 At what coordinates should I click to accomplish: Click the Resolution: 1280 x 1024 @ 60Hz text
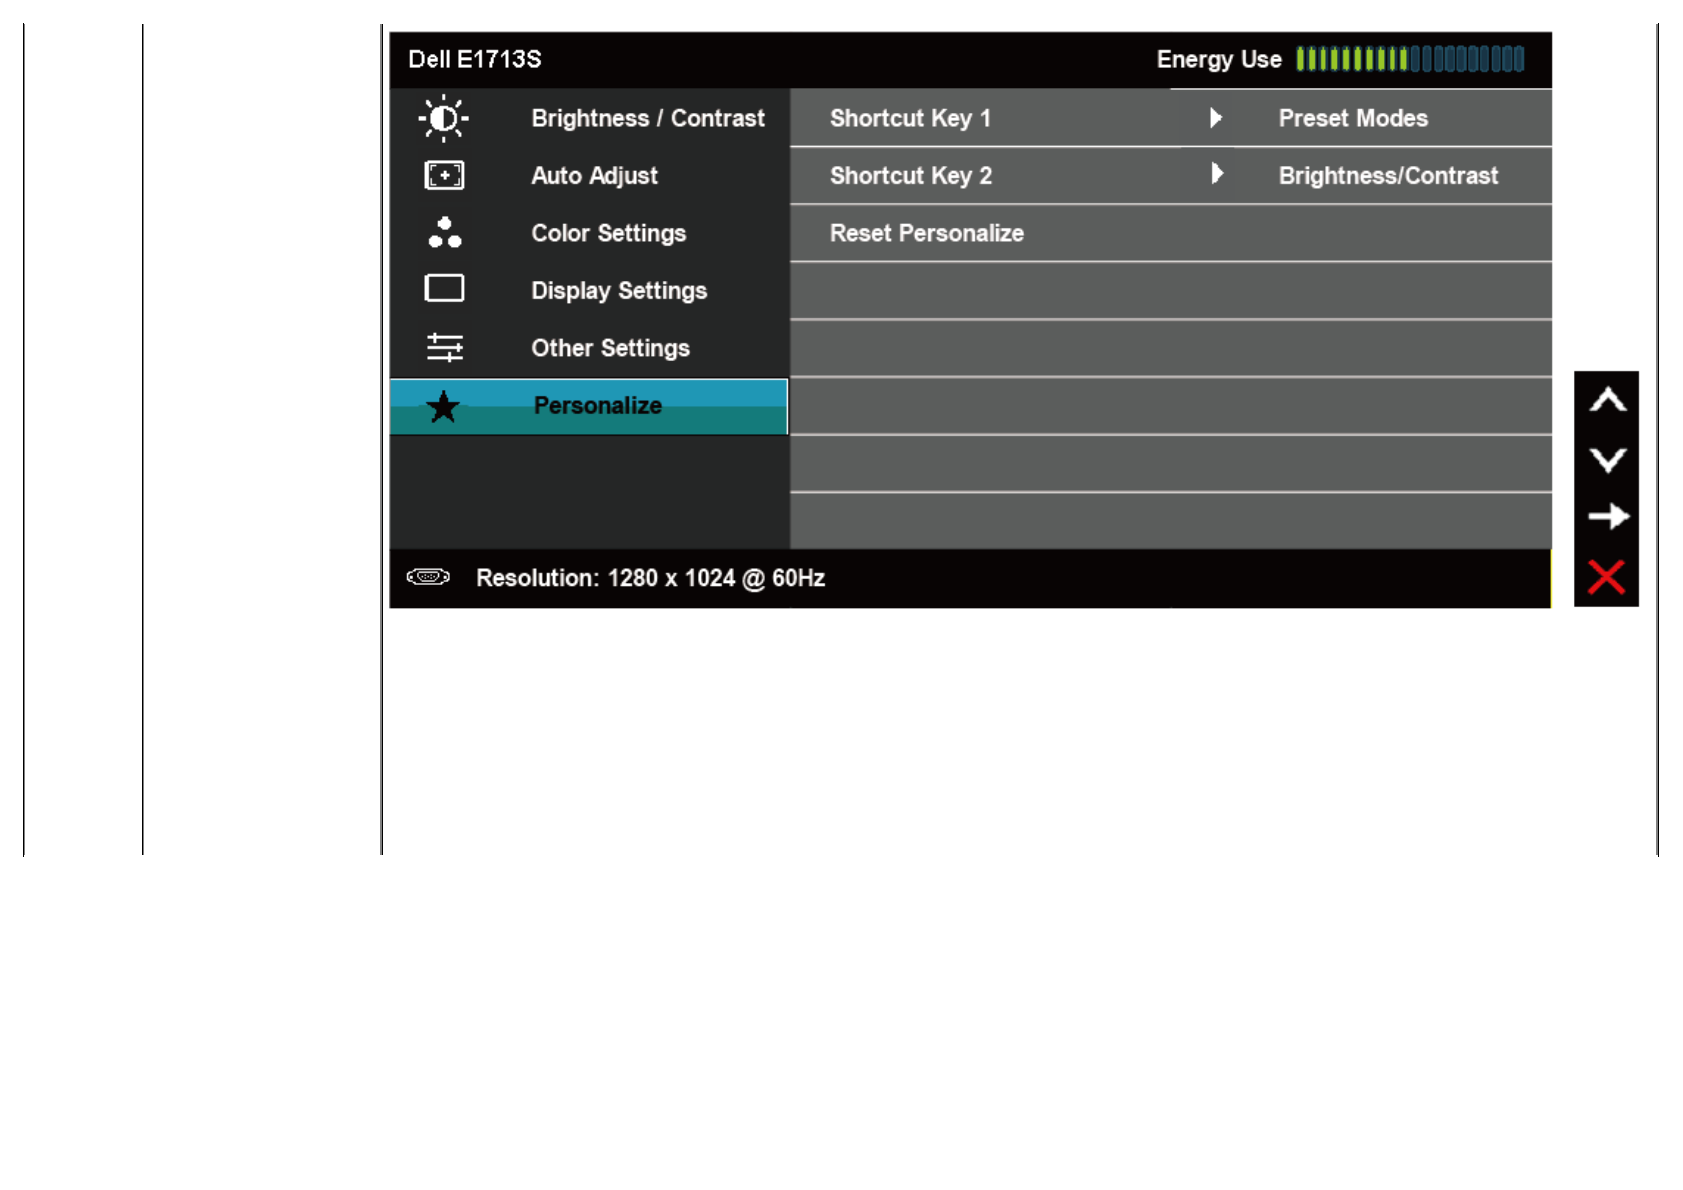pos(650,578)
